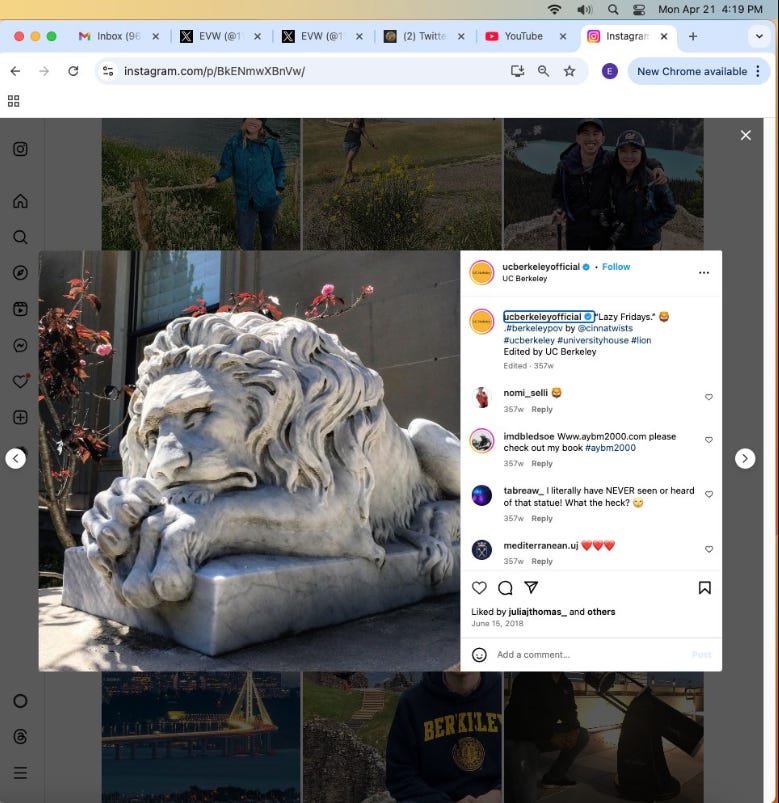Open Instagram logo in left sidebar
779x803 pixels.
[x=20, y=149]
